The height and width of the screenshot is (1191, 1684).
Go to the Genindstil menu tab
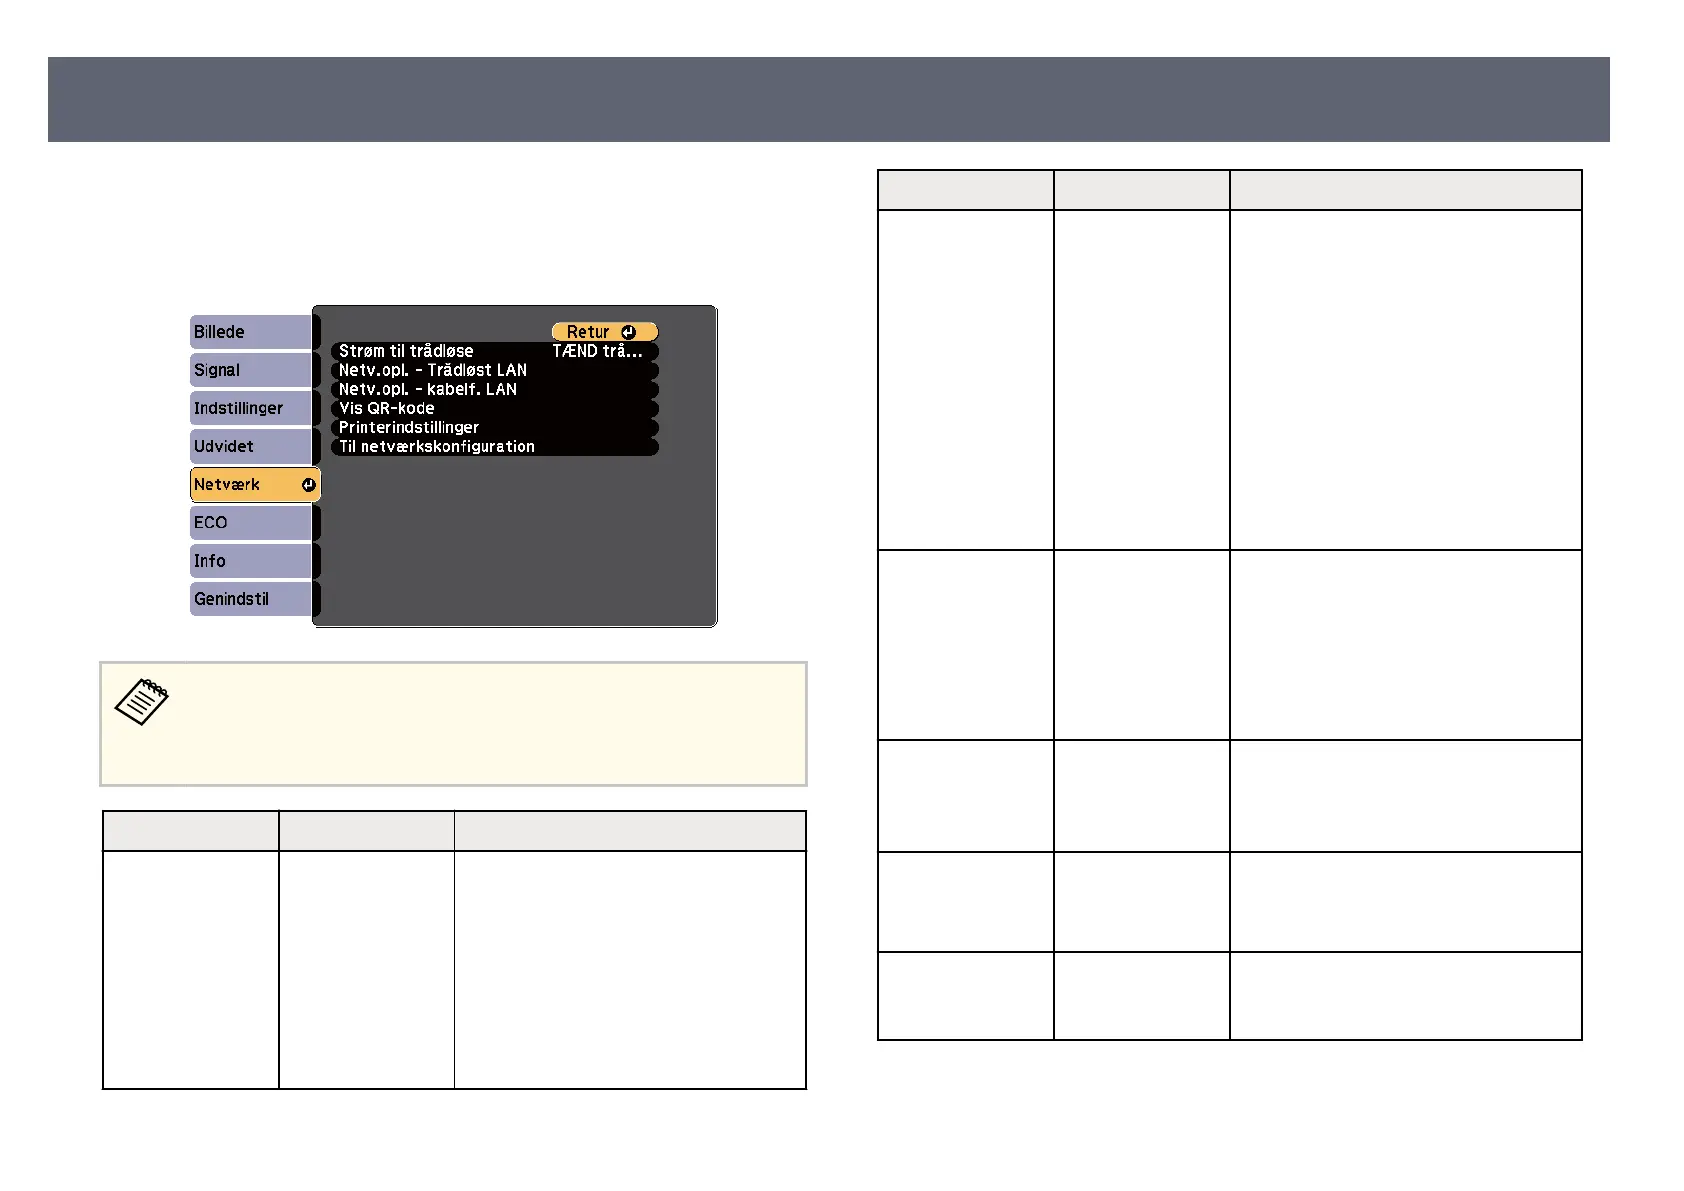(250, 599)
